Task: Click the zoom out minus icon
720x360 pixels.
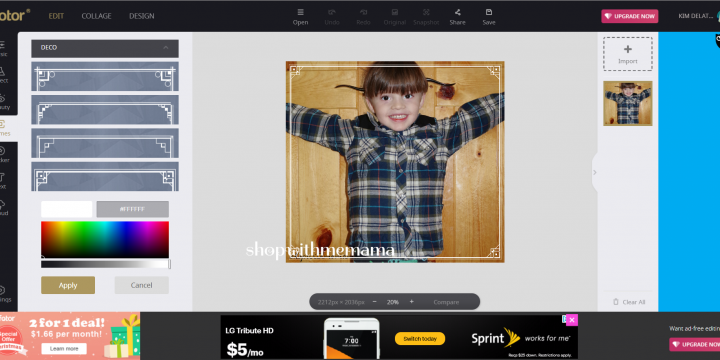Action: pos(375,302)
